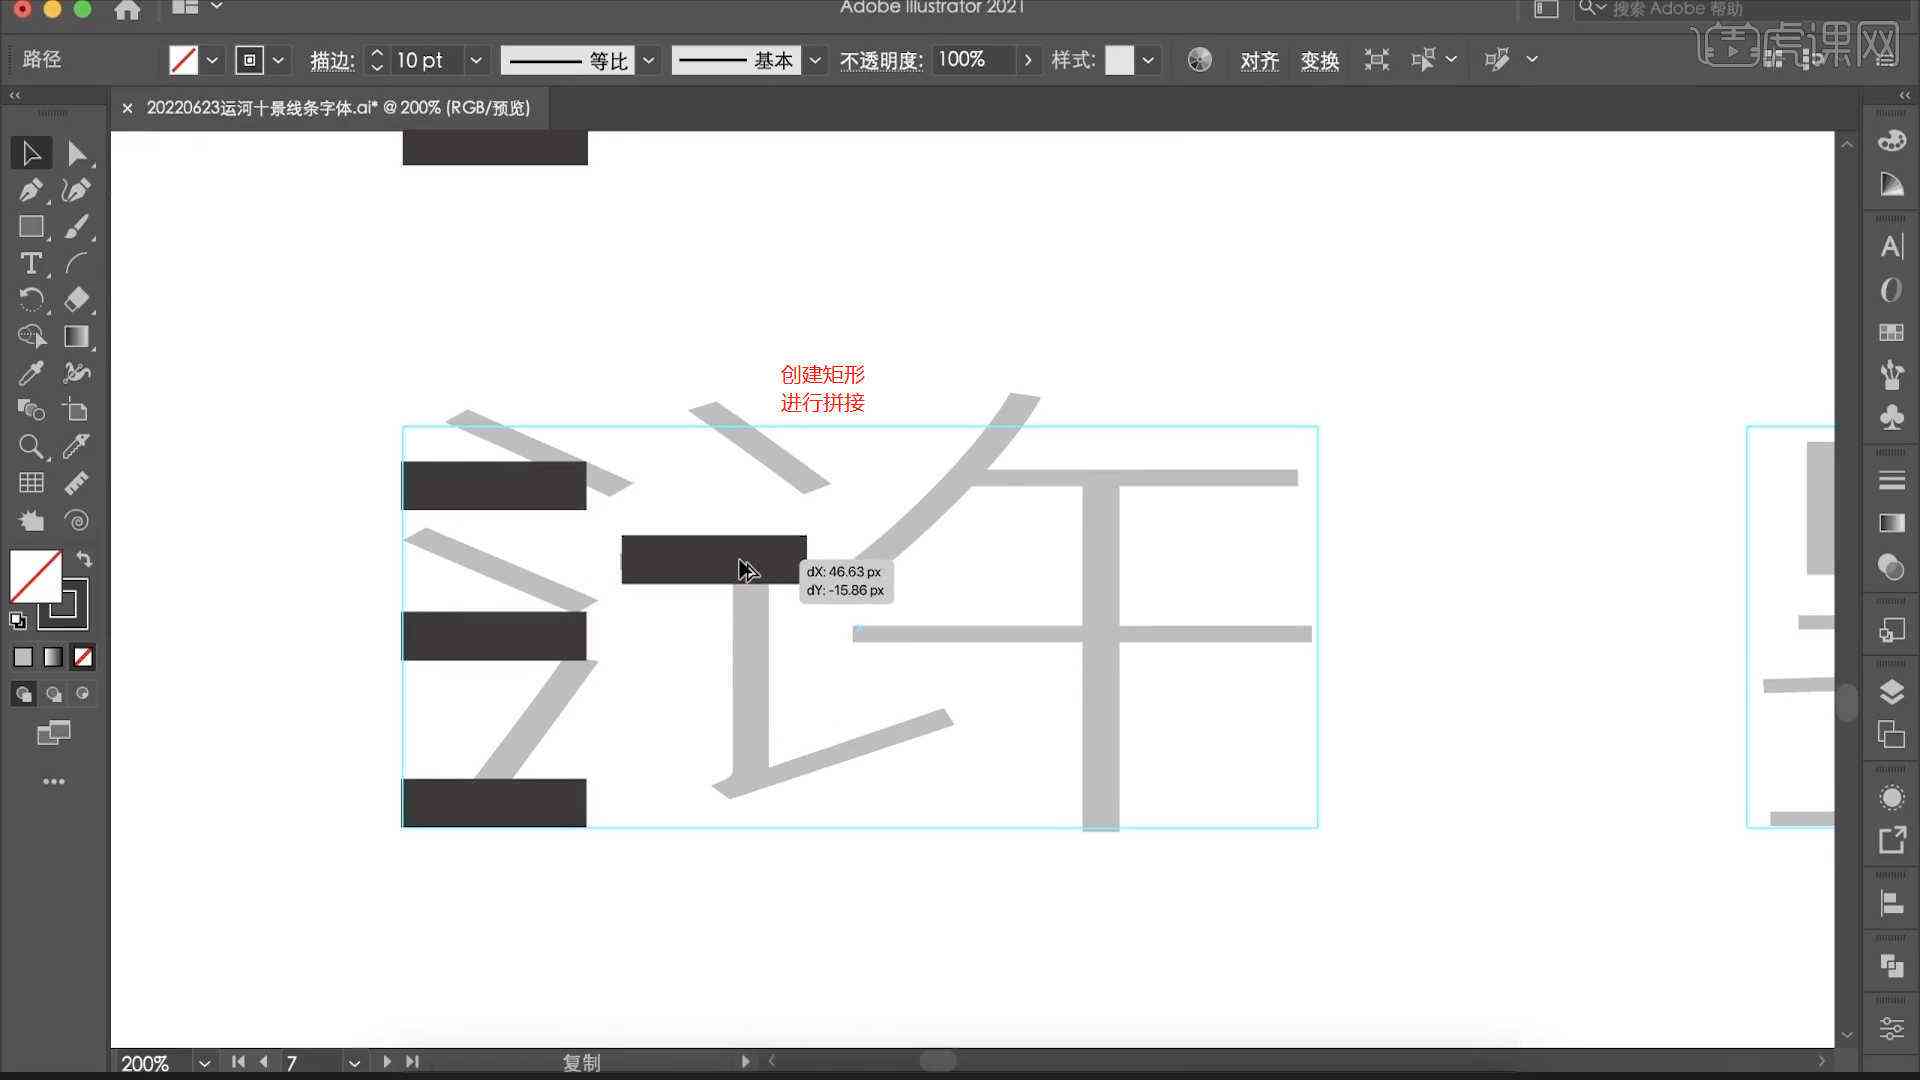The height and width of the screenshot is (1080, 1920).
Task: Change the screen mode
Action: [54, 734]
